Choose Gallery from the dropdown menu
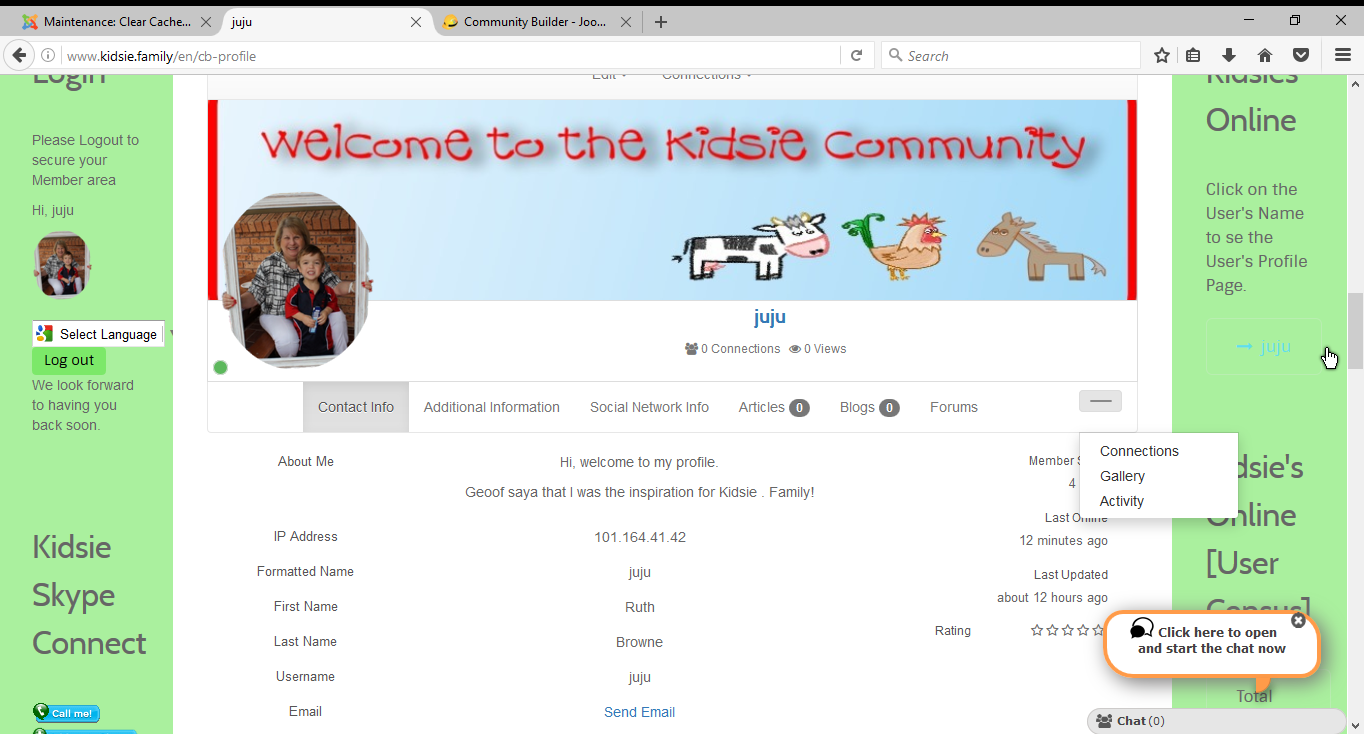This screenshot has width=1364, height=734. tap(1122, 476)
